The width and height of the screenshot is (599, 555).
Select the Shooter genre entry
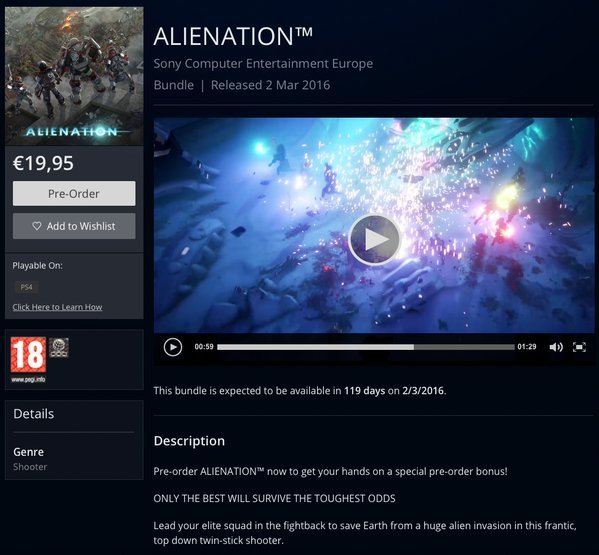30,467
